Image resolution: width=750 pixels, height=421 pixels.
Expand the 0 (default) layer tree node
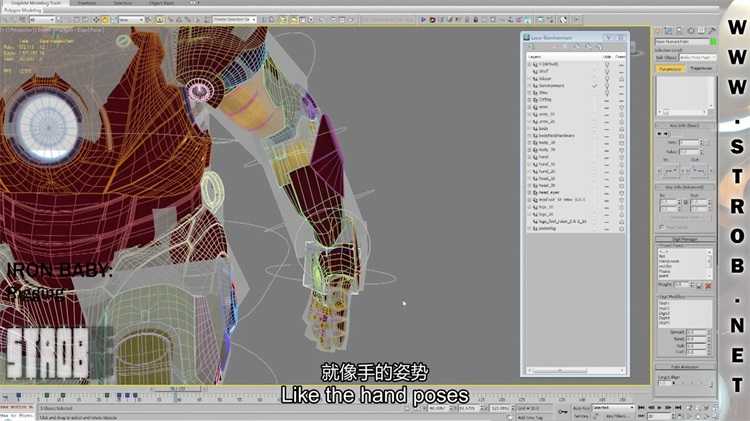point(529,64)
